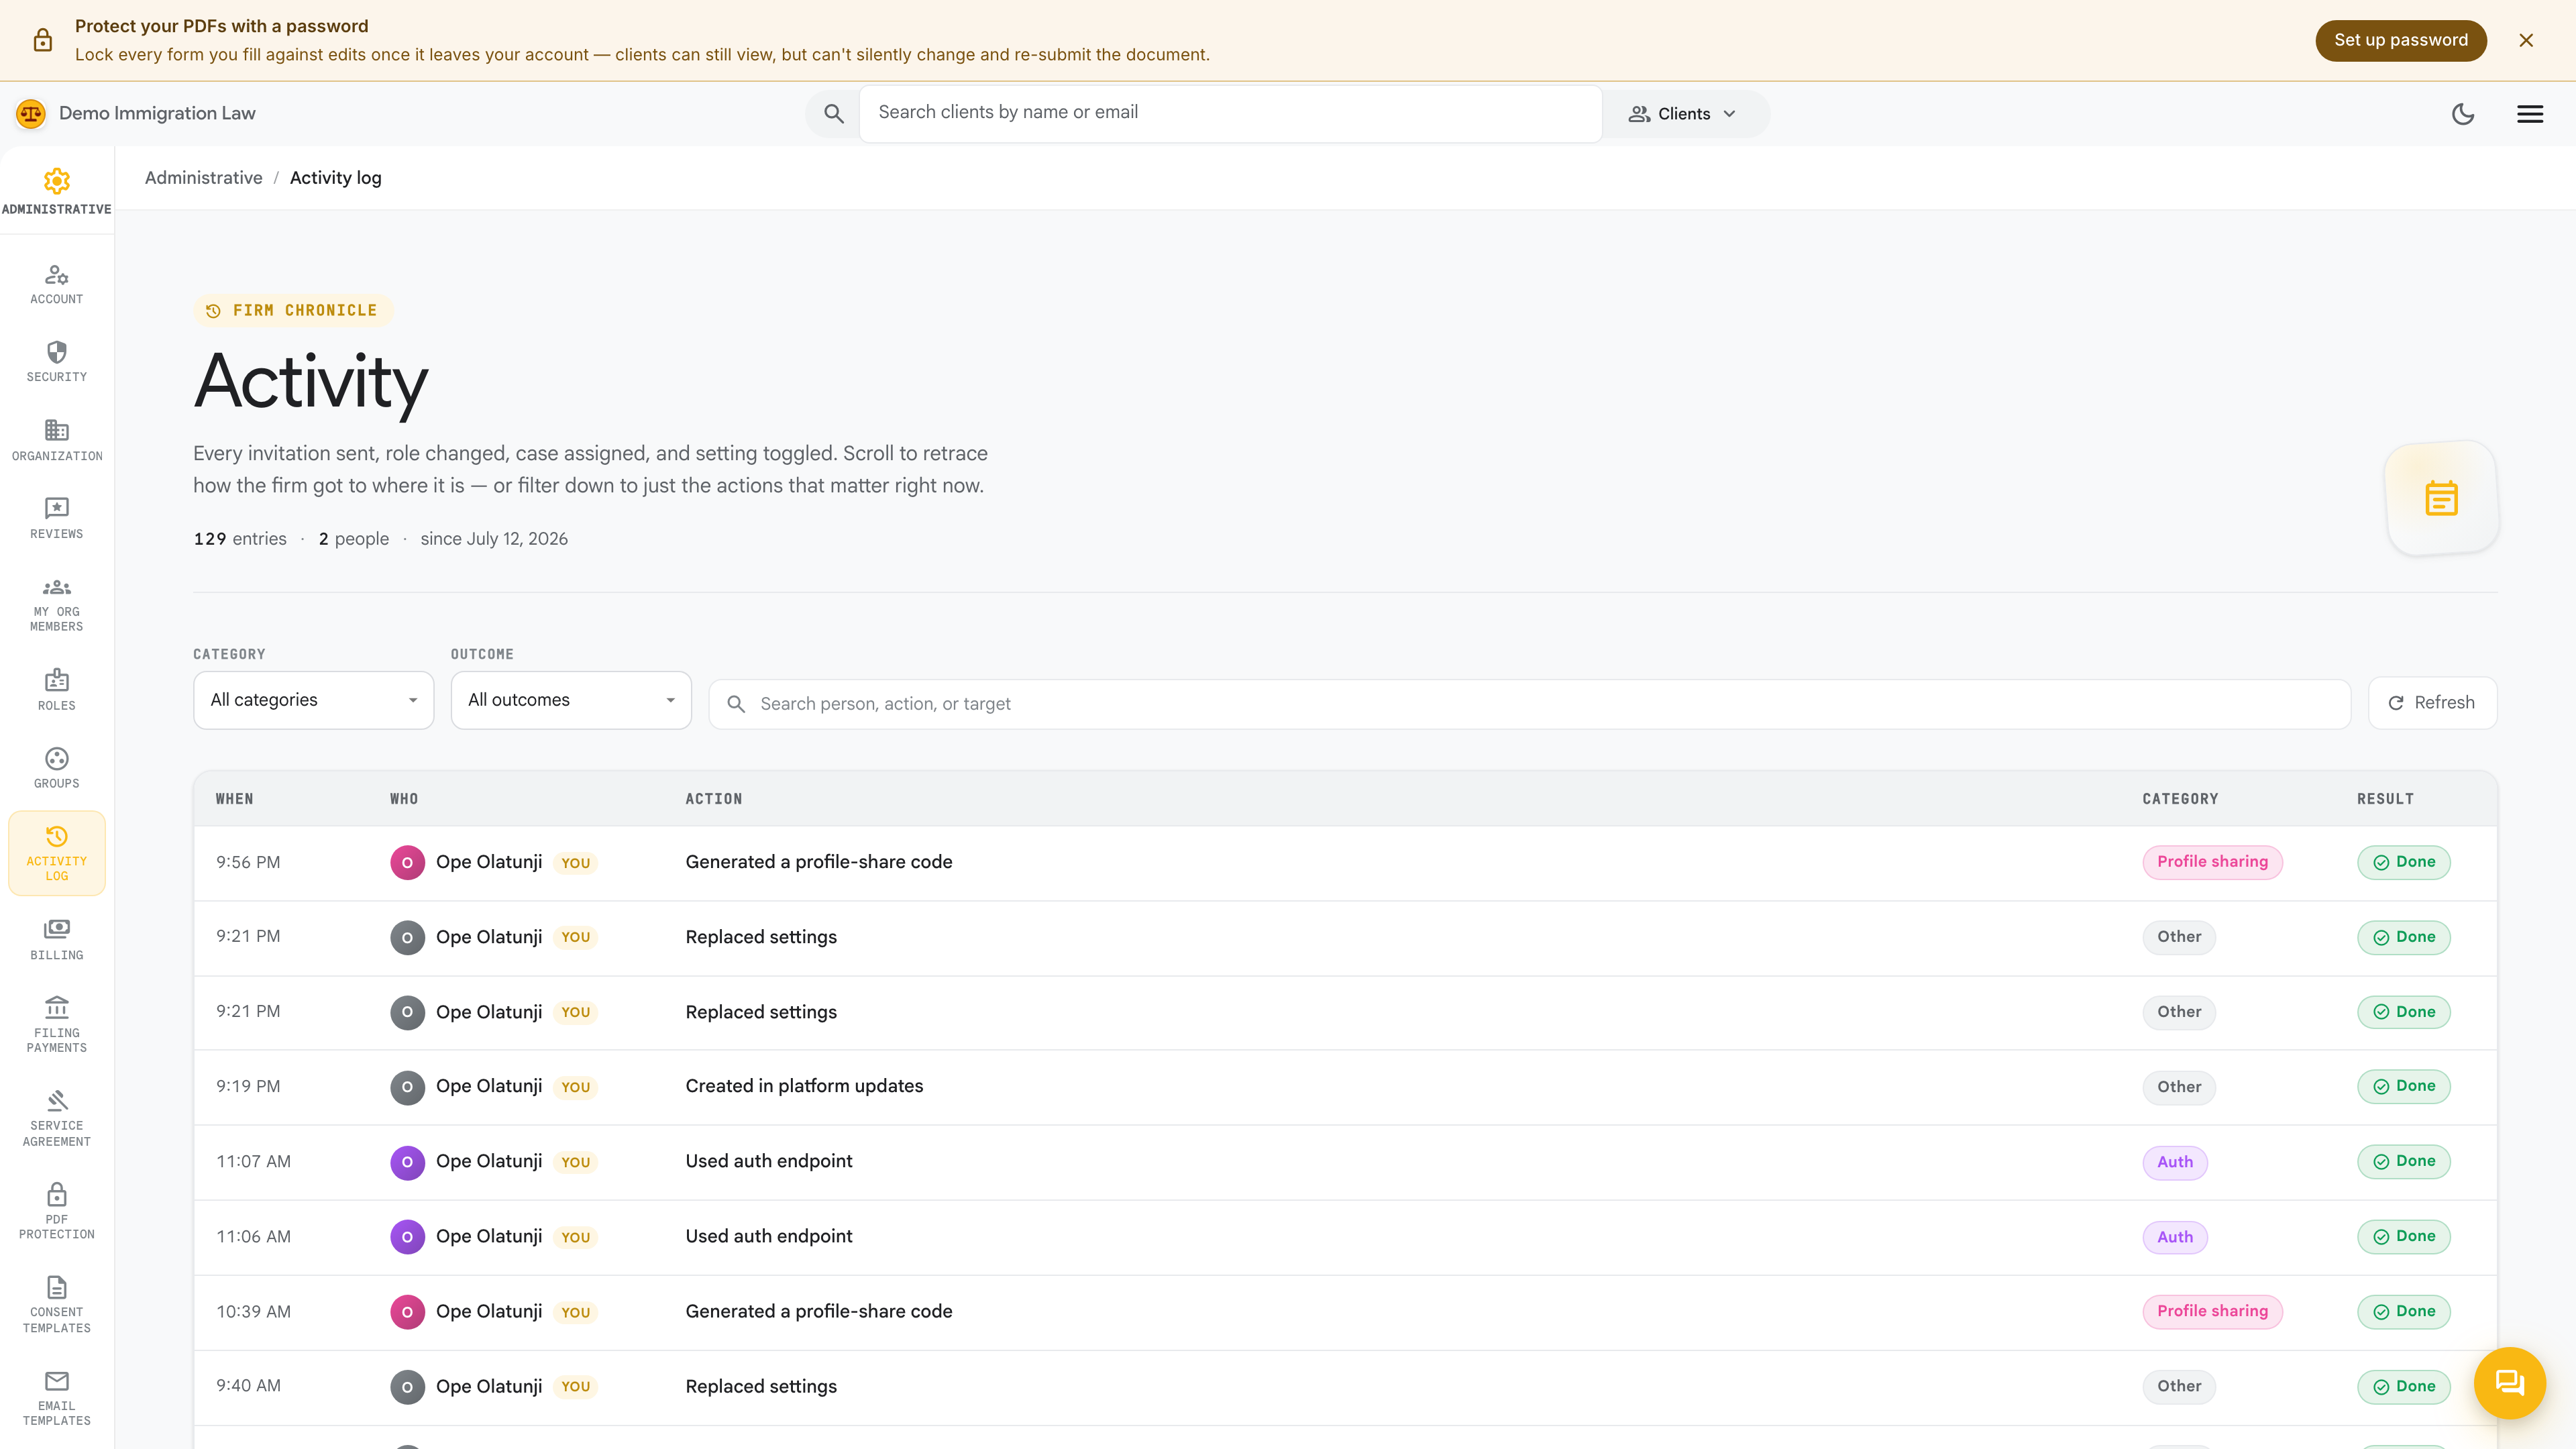Click Ope Olatunji avatar on 11:07 AM row
Viewport: 2576px width, 1449px height.
tap(407, 1162)
